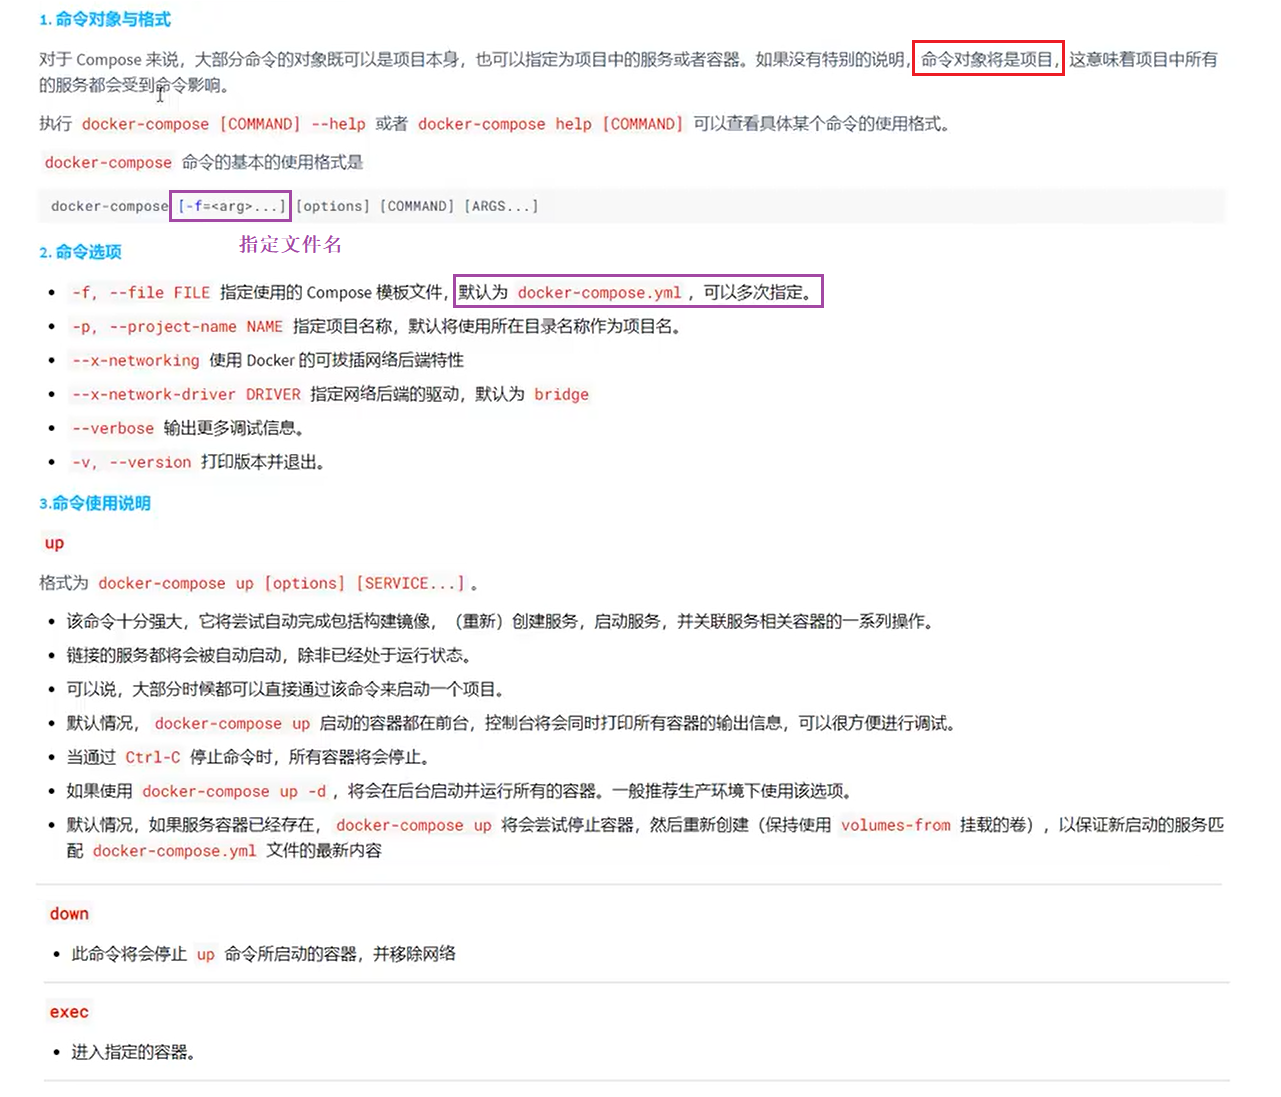Click the heading '3.命令使用说明'
The height and width of the screenshot is (1097, 1281).
coord(95,503)
